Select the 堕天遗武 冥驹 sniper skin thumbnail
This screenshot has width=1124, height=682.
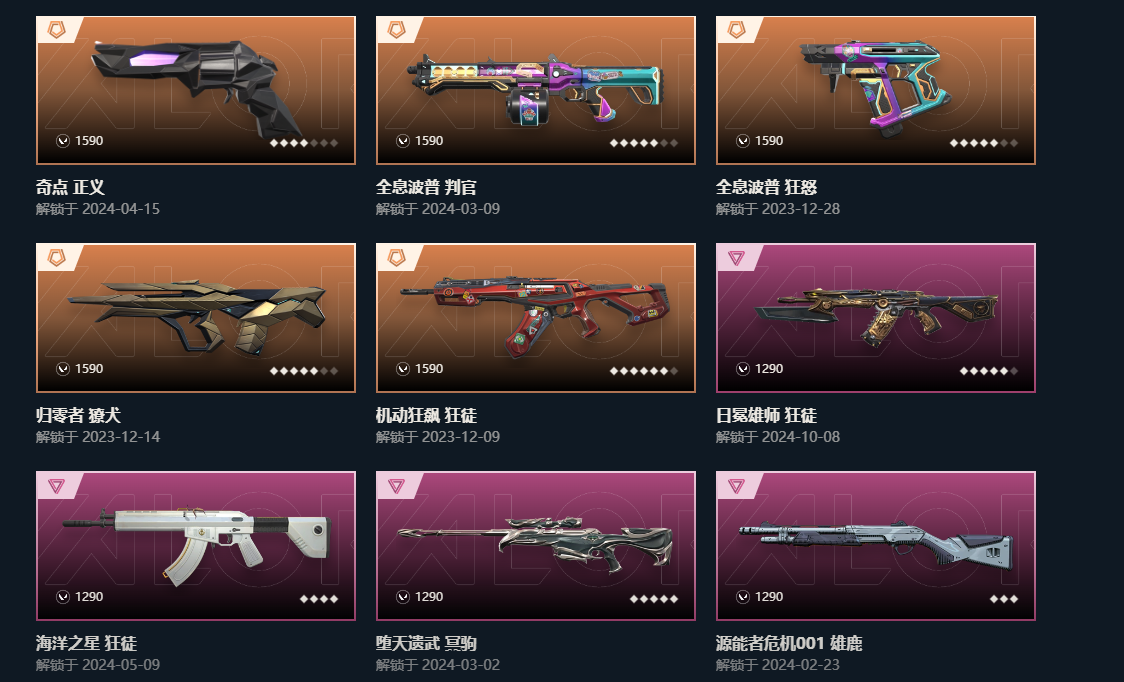tap(535, 546)
